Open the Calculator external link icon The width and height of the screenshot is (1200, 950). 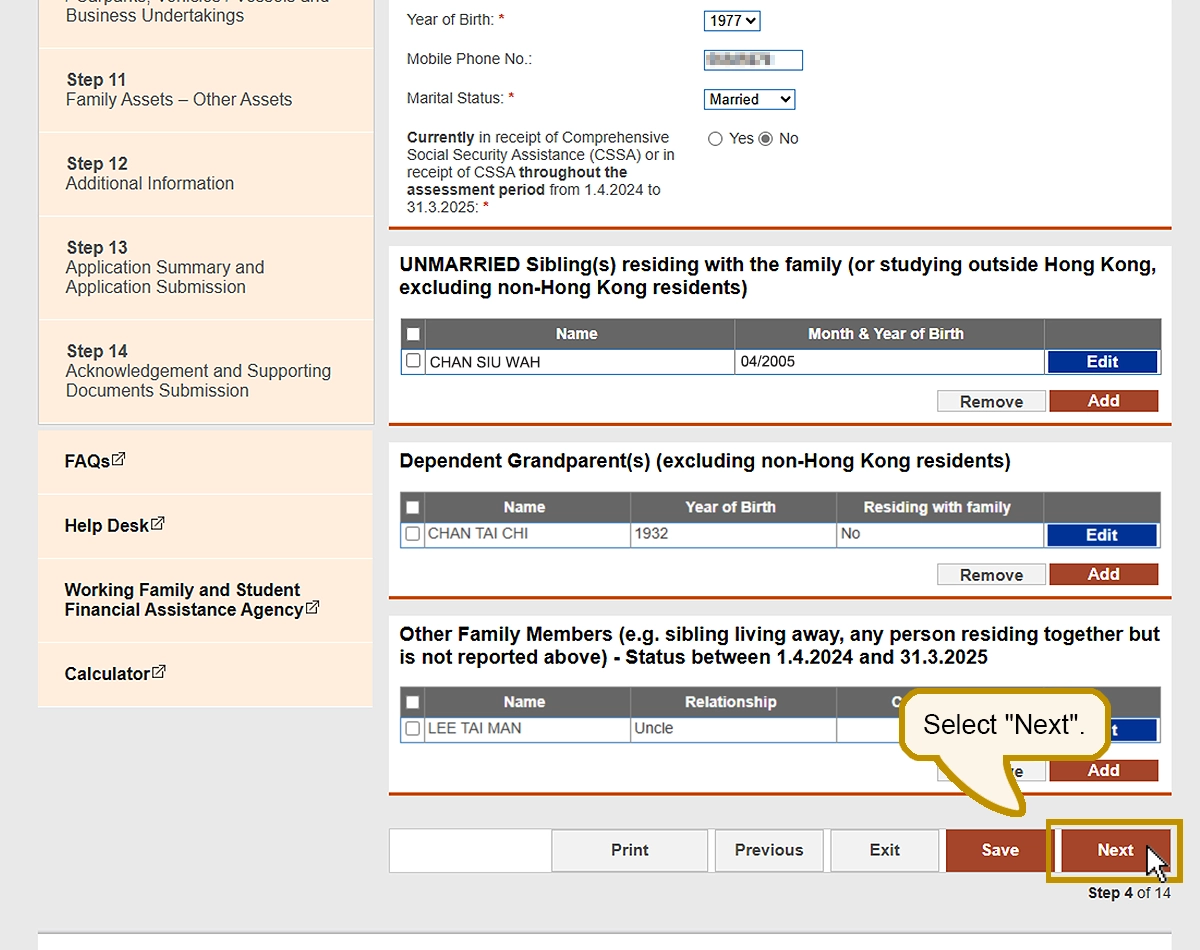[159, 672]
